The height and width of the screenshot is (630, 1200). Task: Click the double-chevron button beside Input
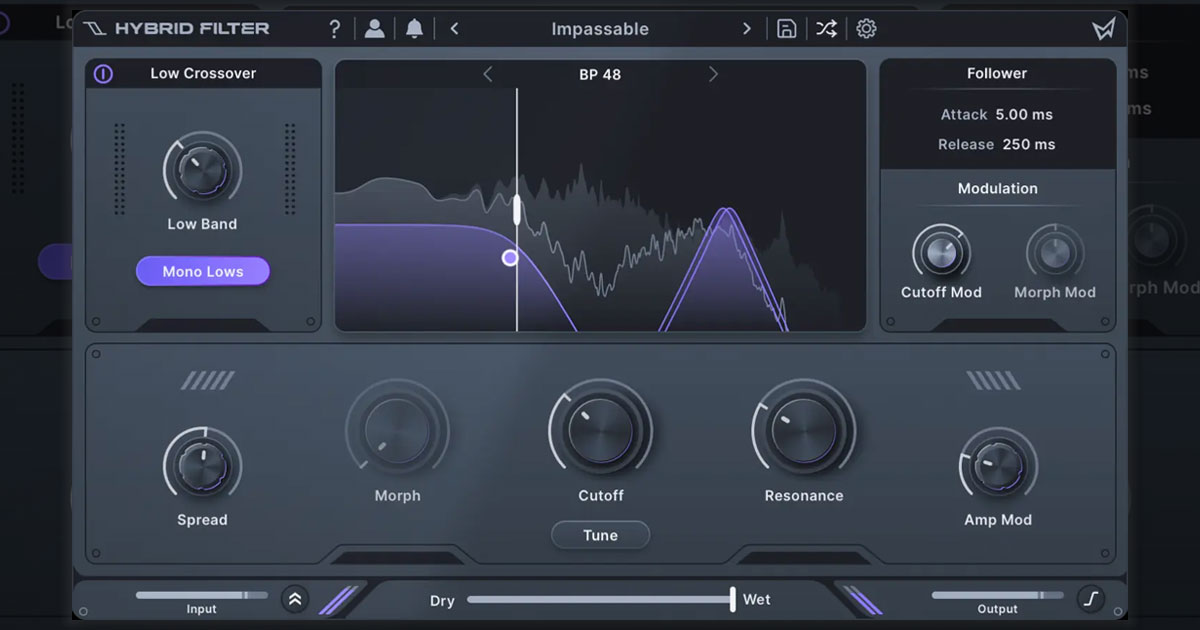[294, 599]
